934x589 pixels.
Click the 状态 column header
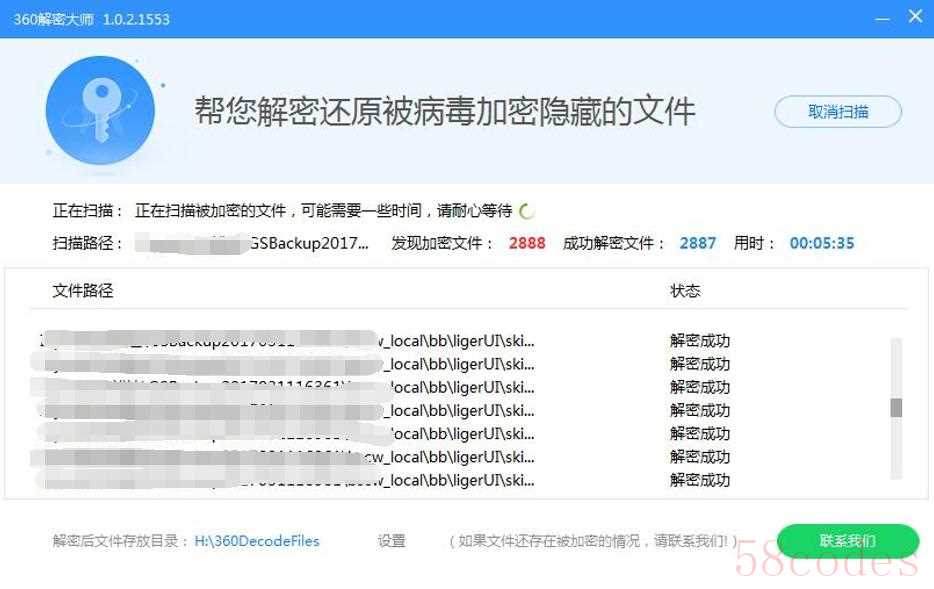coord(685,291)
